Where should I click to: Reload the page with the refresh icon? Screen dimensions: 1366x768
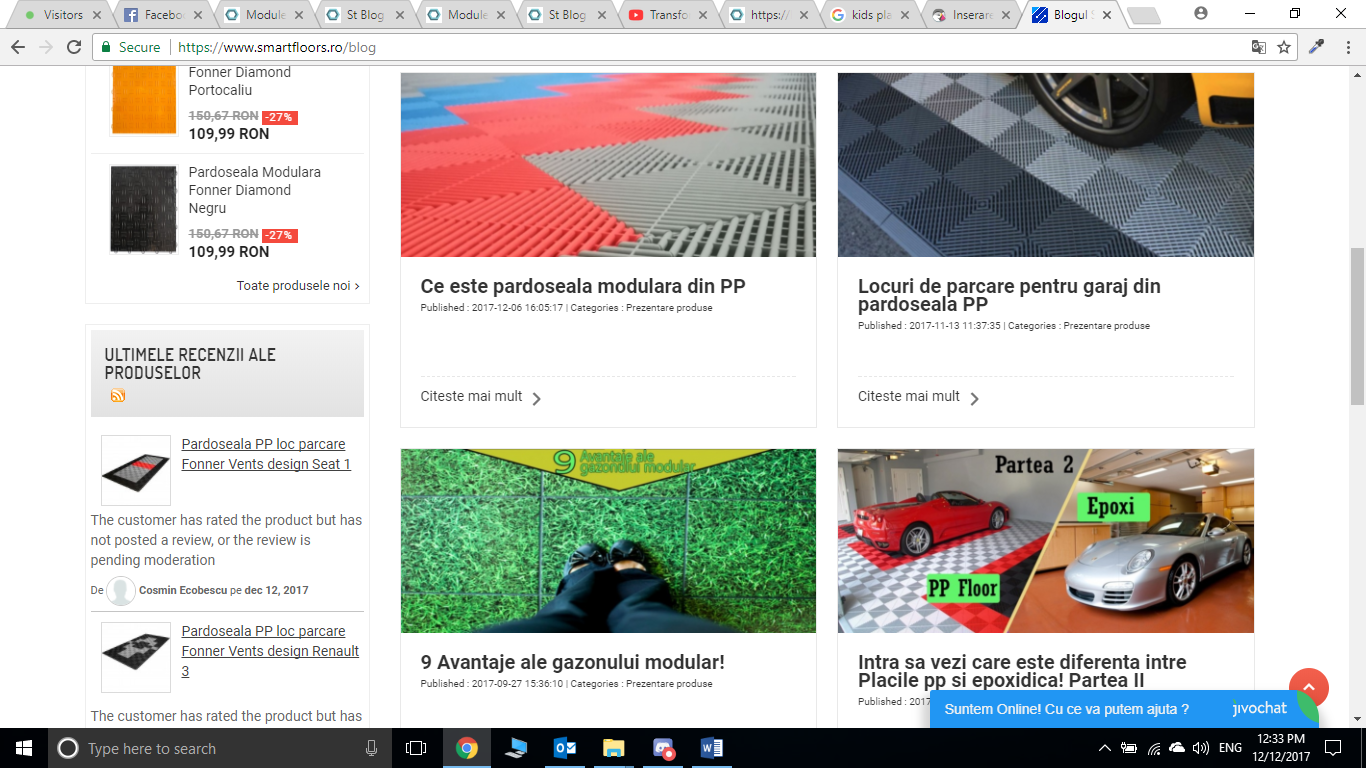tap(74, 47)
